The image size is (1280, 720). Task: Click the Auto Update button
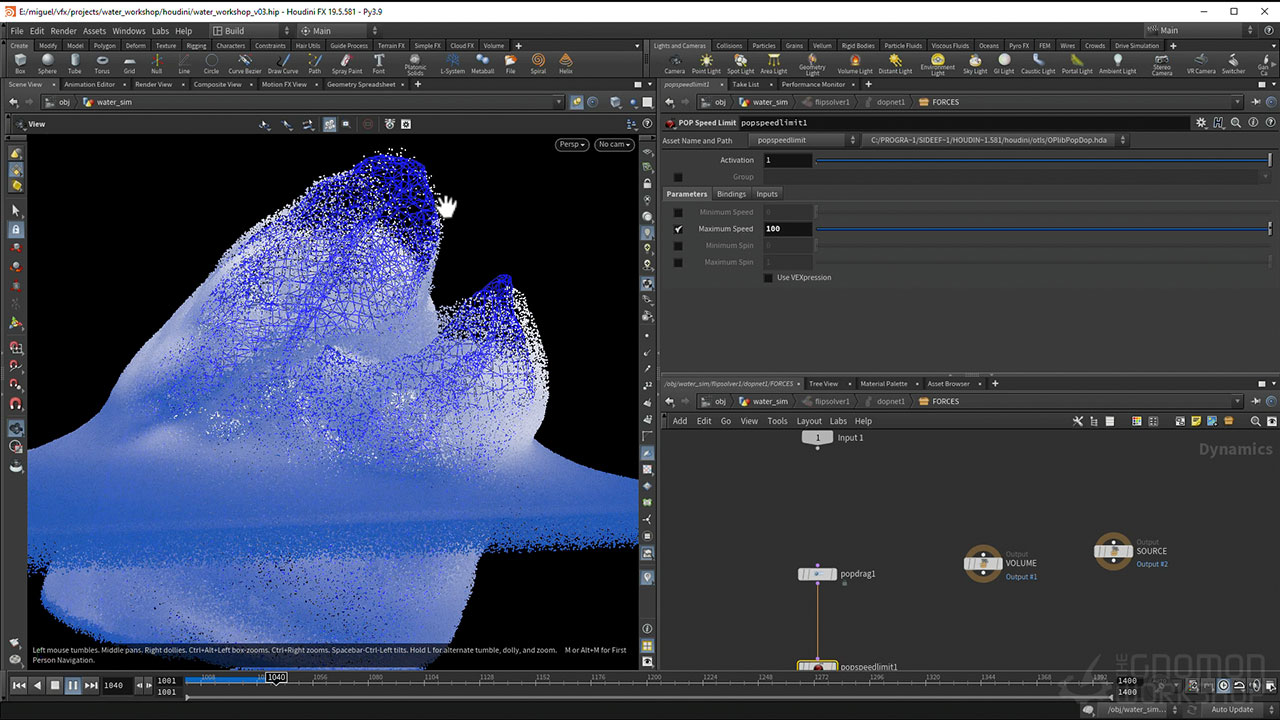[x=1232, y=709]
